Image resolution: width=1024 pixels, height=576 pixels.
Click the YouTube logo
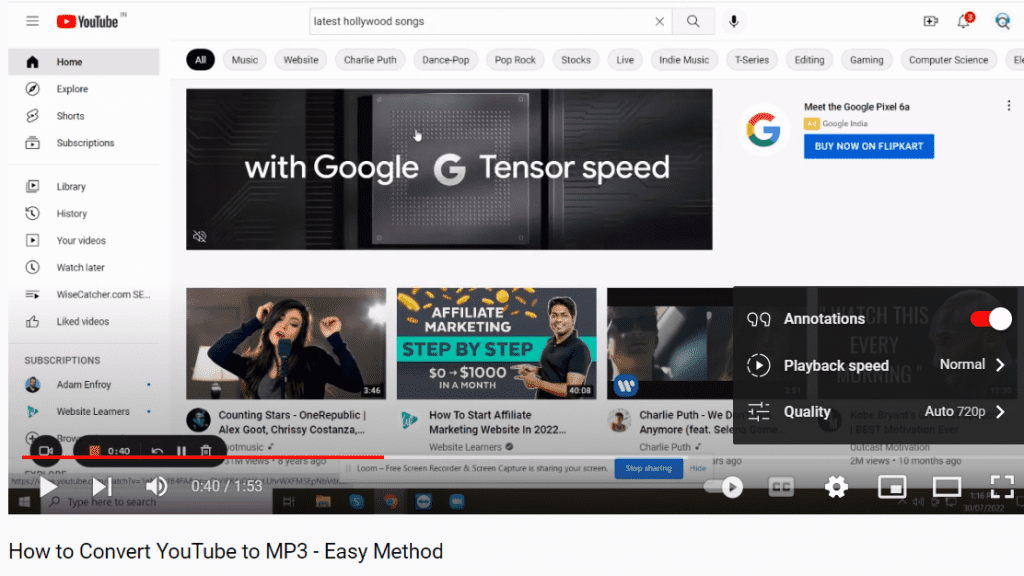[88, 22]
